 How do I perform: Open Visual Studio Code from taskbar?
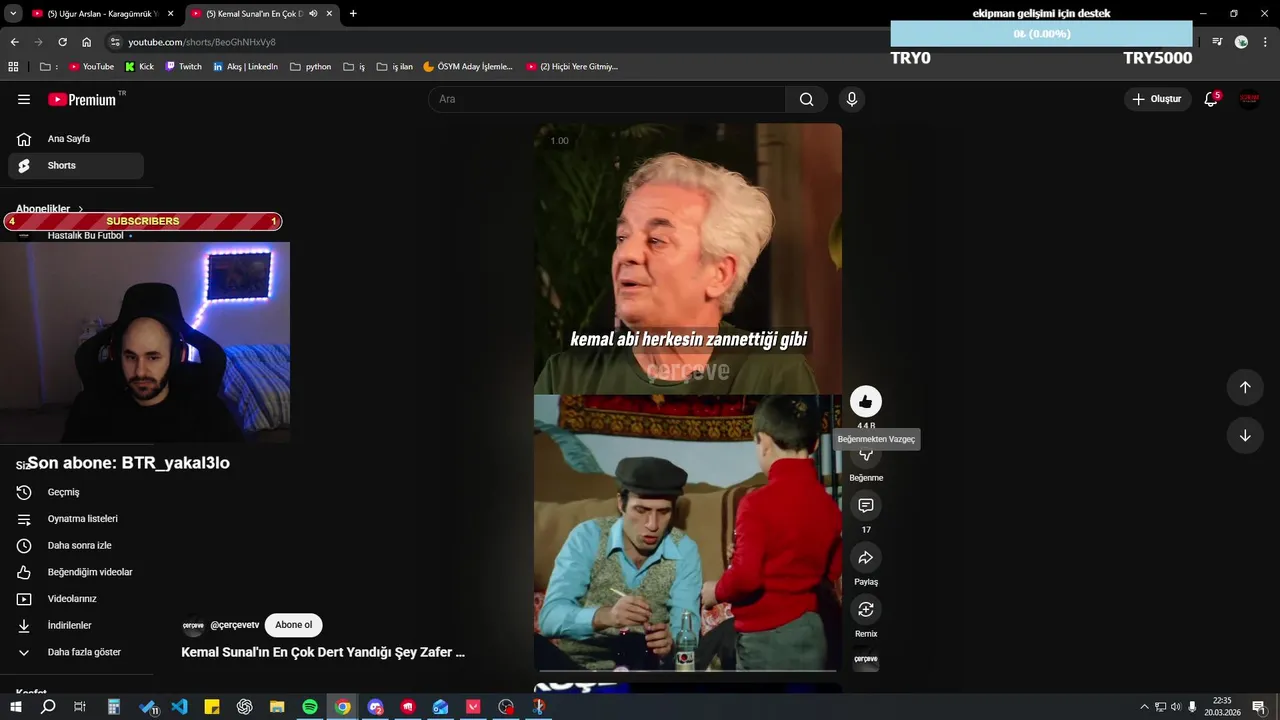coord(179,707)
